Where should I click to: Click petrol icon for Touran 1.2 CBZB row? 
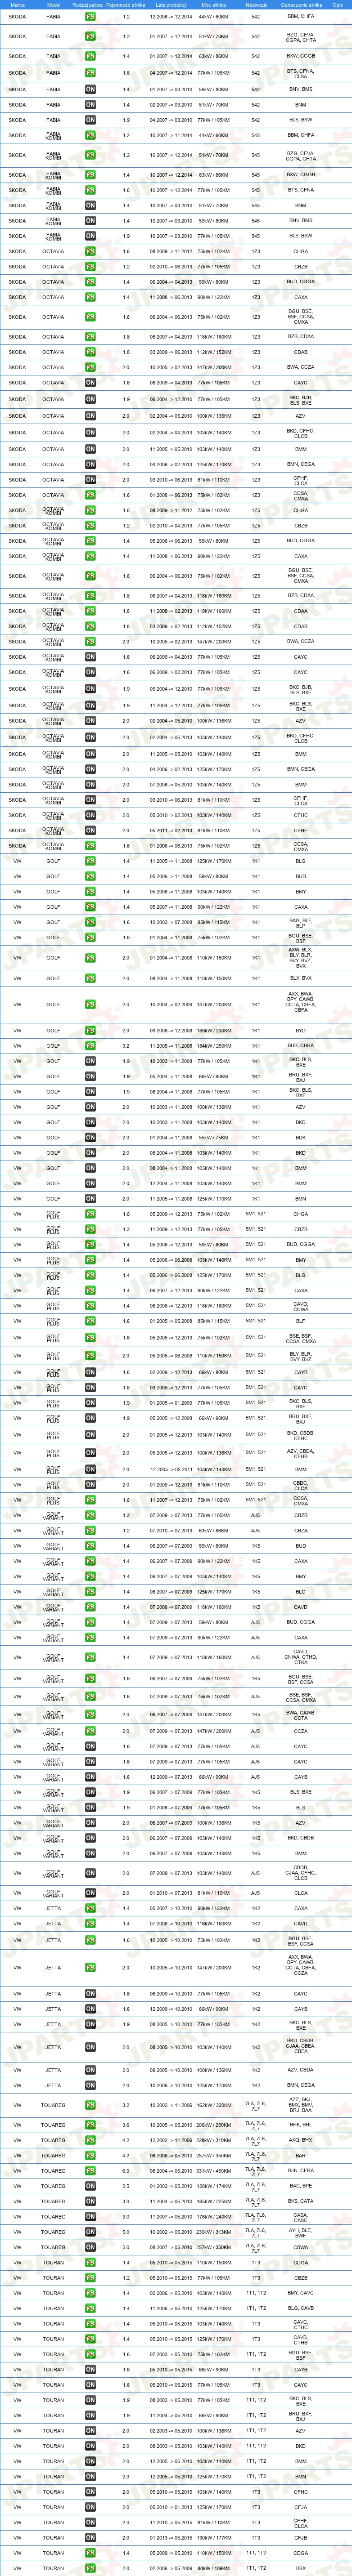[x=90, y=2277]
